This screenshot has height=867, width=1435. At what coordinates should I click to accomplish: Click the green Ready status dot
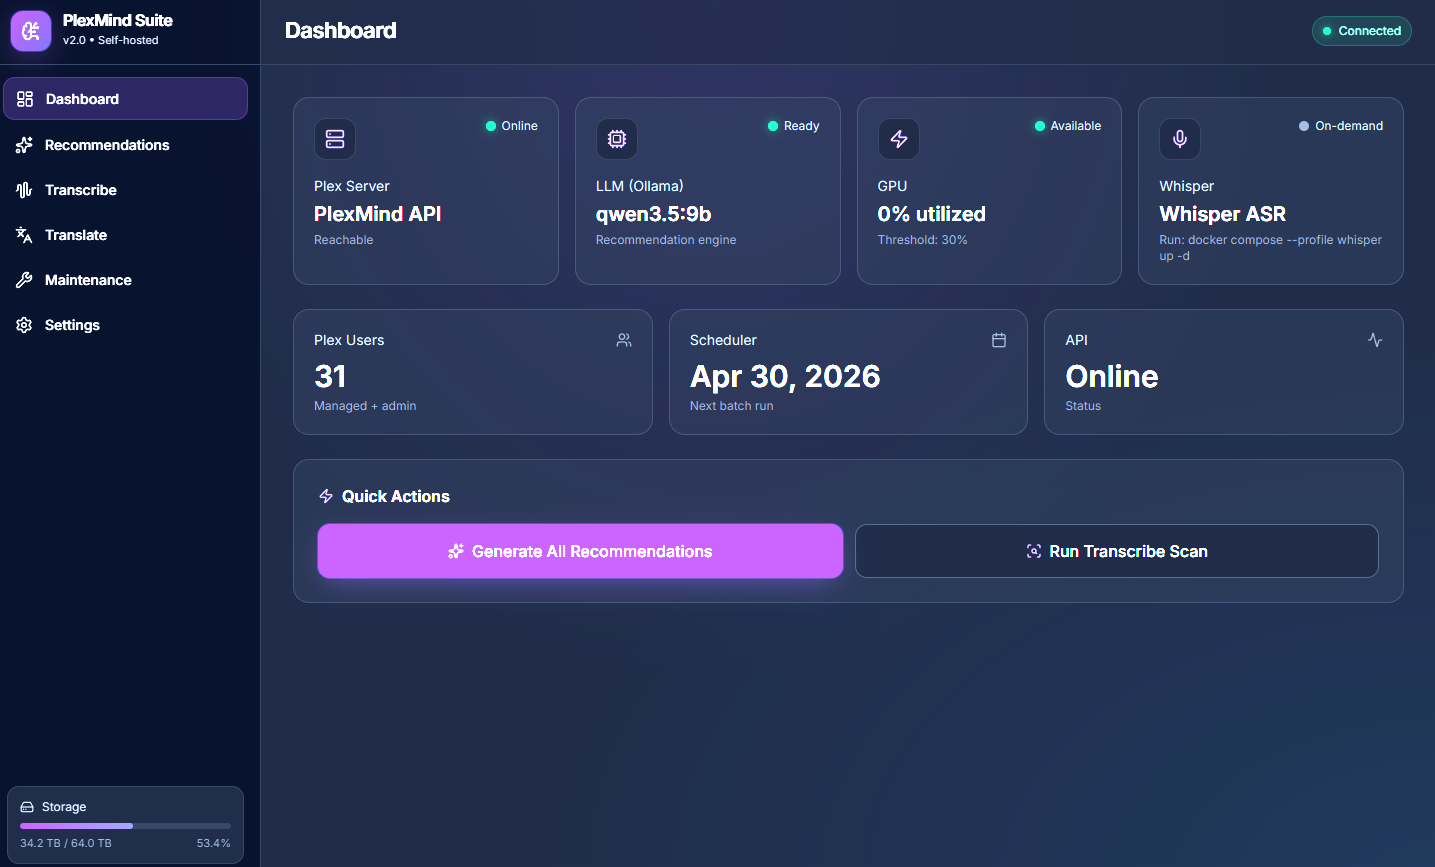tap(773, 126)
